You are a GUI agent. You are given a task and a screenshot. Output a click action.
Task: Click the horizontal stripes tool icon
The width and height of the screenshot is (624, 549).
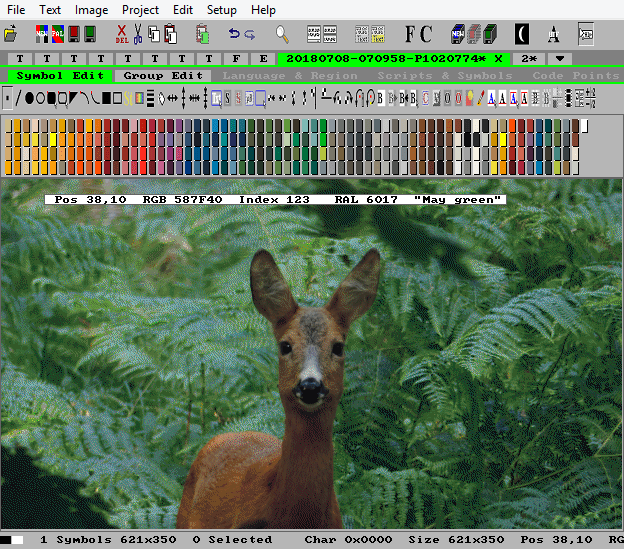[150, 98]
